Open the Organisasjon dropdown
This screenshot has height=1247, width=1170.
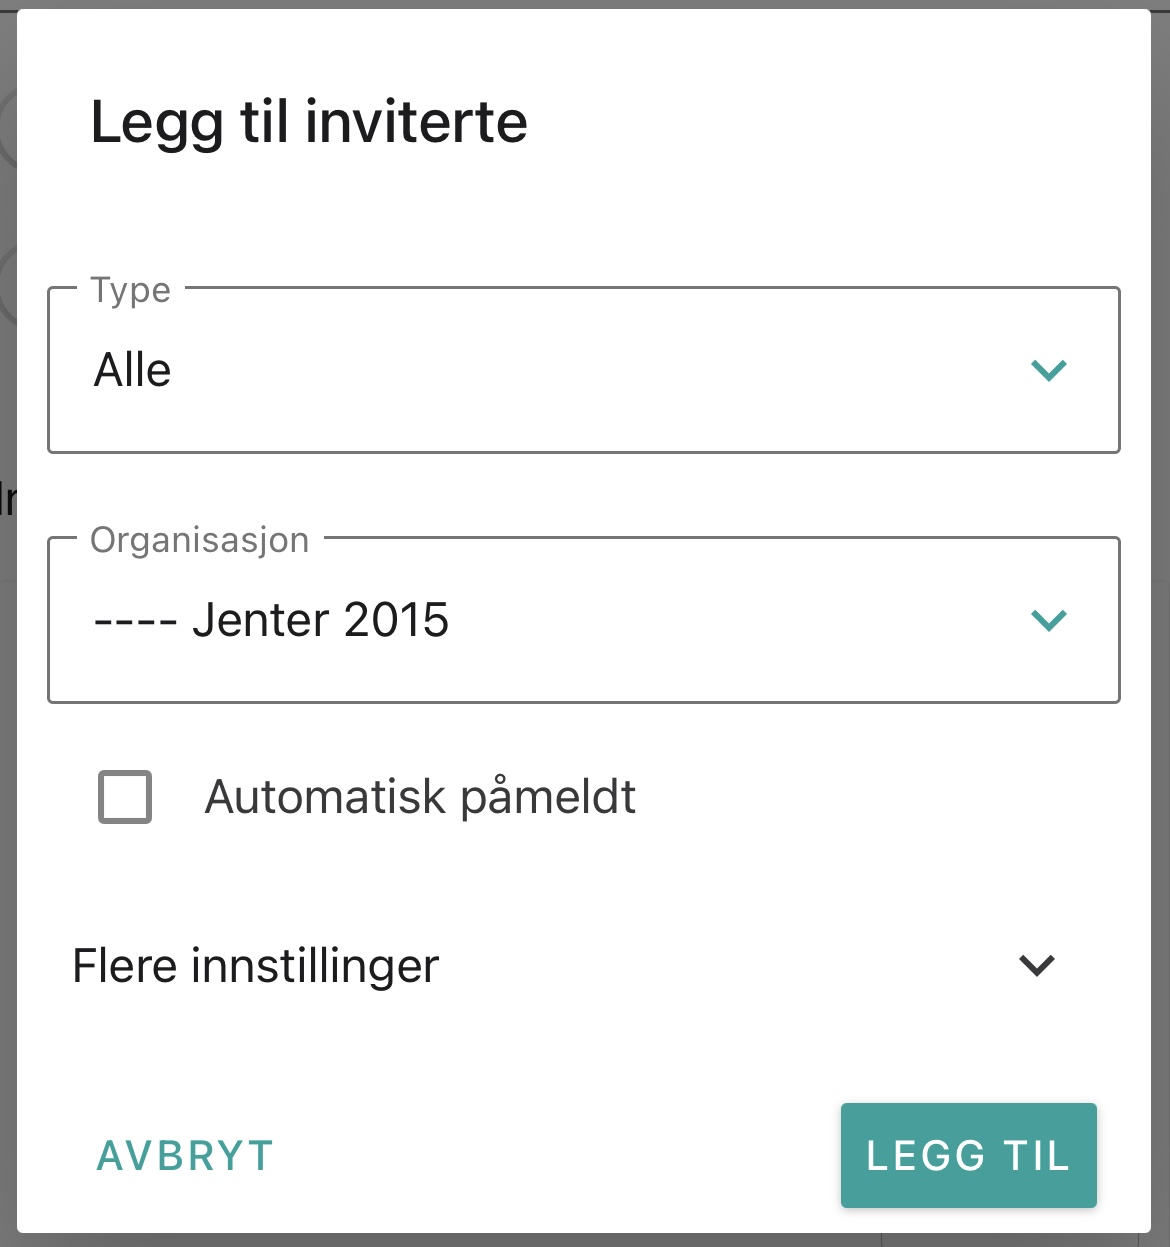click(584, 620)
